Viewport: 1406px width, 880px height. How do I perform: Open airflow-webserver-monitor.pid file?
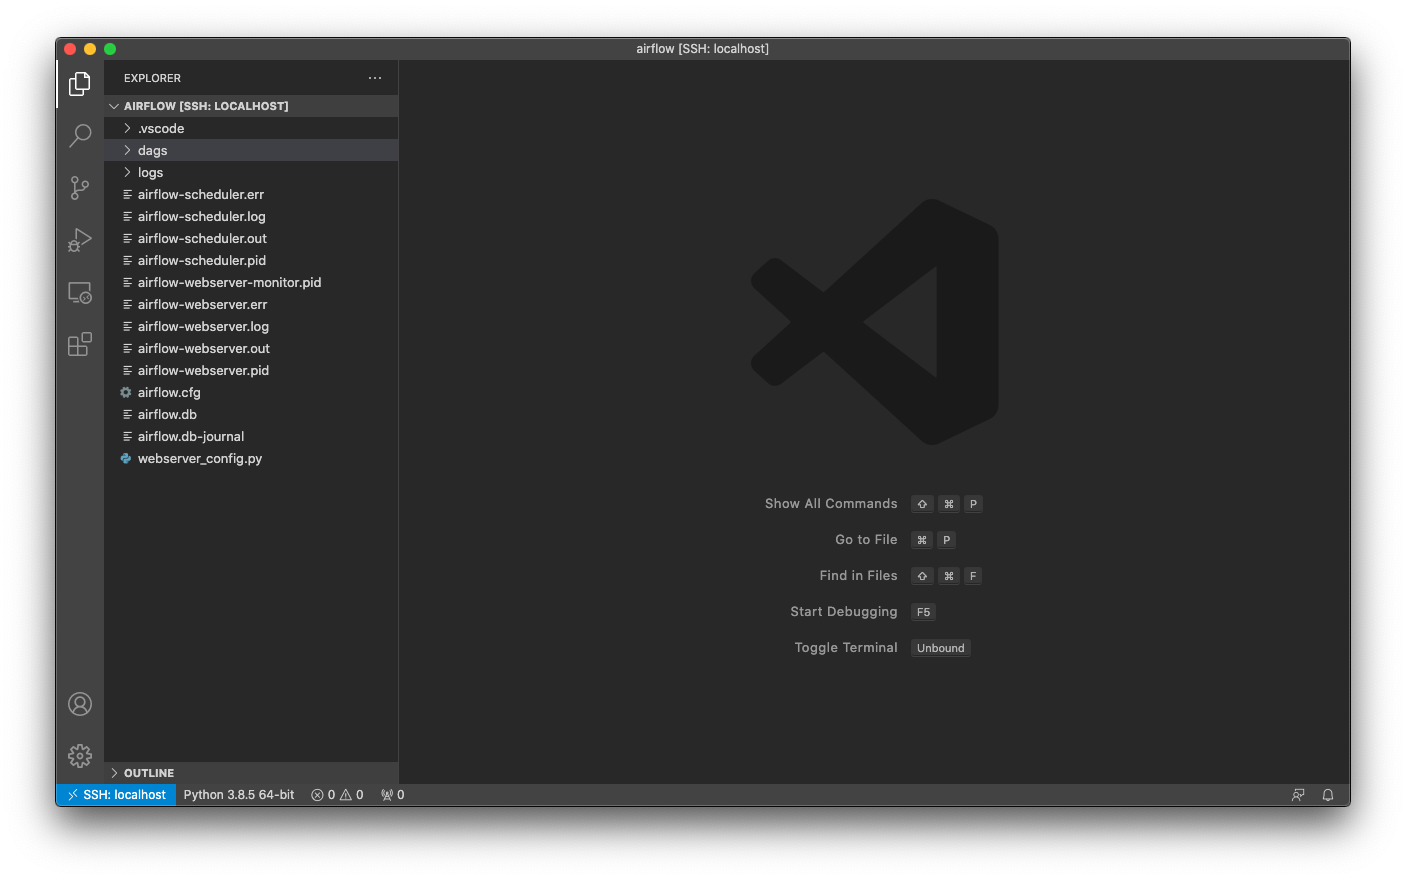[x=251, y=282]
